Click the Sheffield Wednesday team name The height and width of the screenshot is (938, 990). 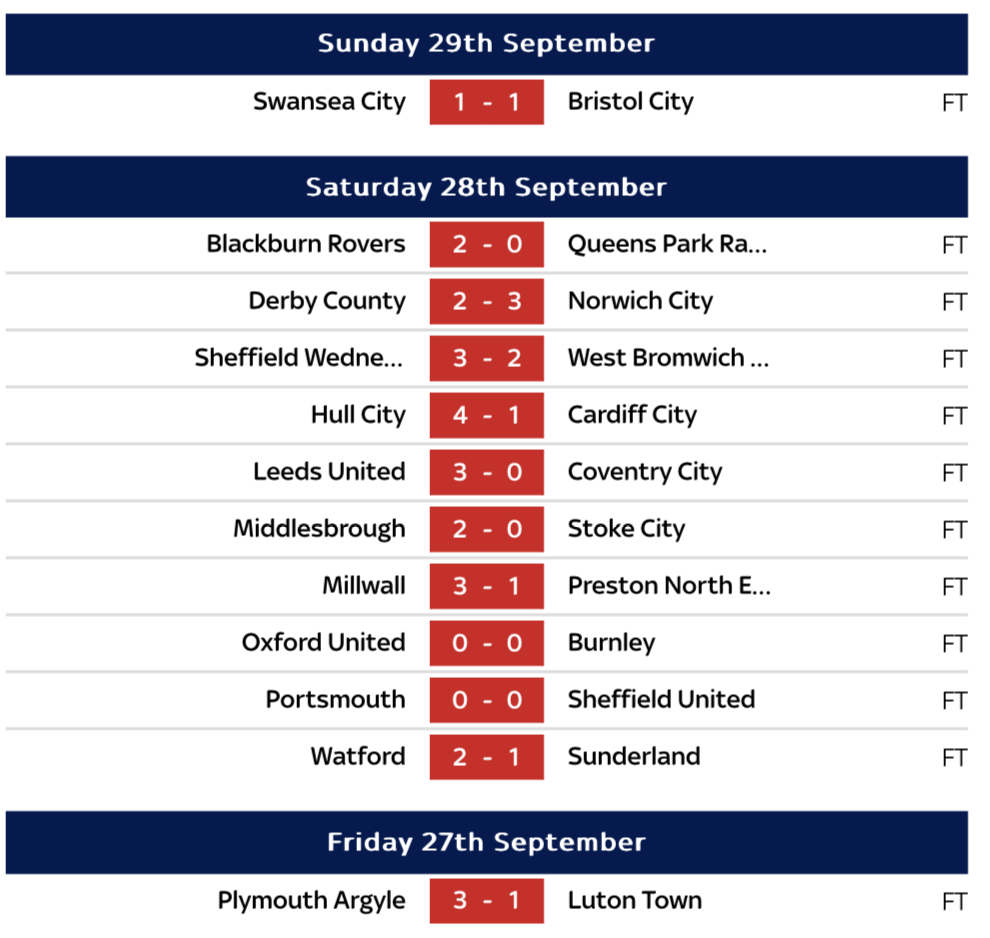pos(299,358)
